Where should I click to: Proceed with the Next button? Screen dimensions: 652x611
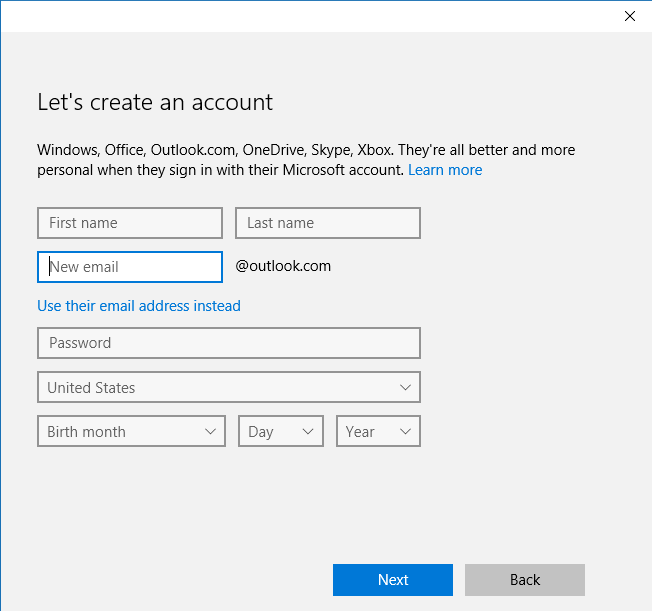393,580
